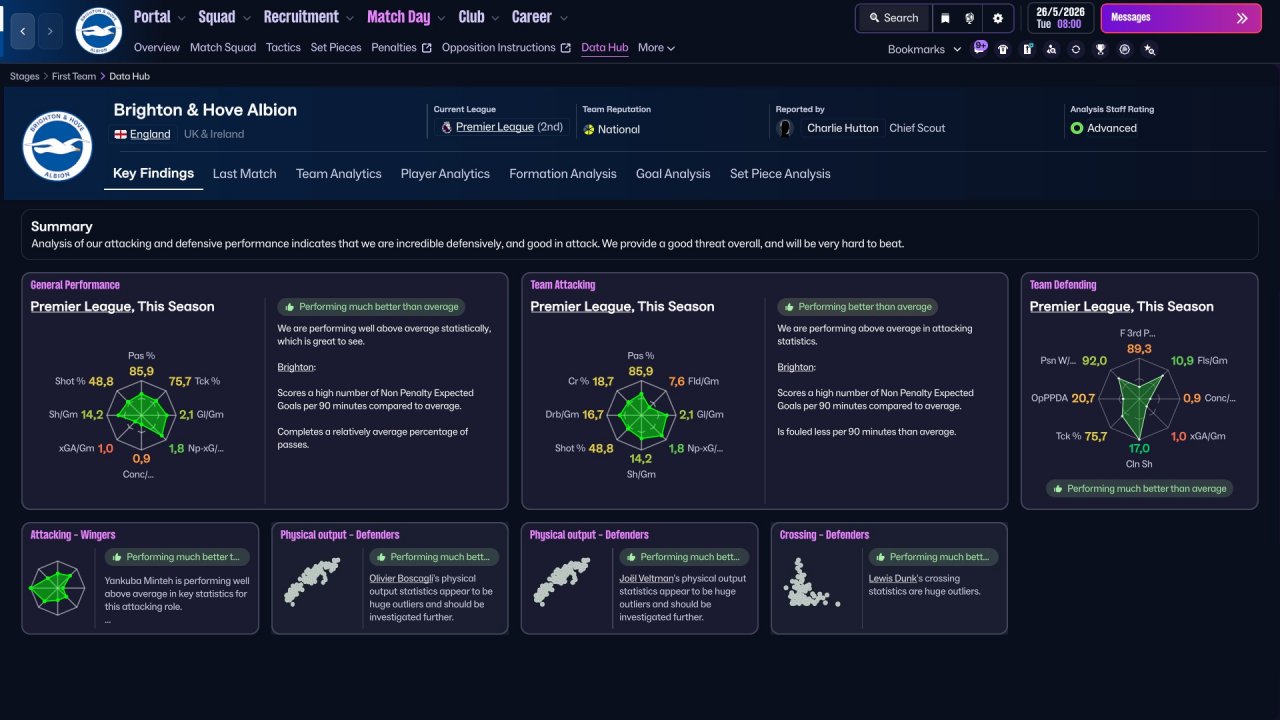The height and width of the screenshot is (720, 1280).
Task: Follow the England nation link
Action: click(150, 134)
